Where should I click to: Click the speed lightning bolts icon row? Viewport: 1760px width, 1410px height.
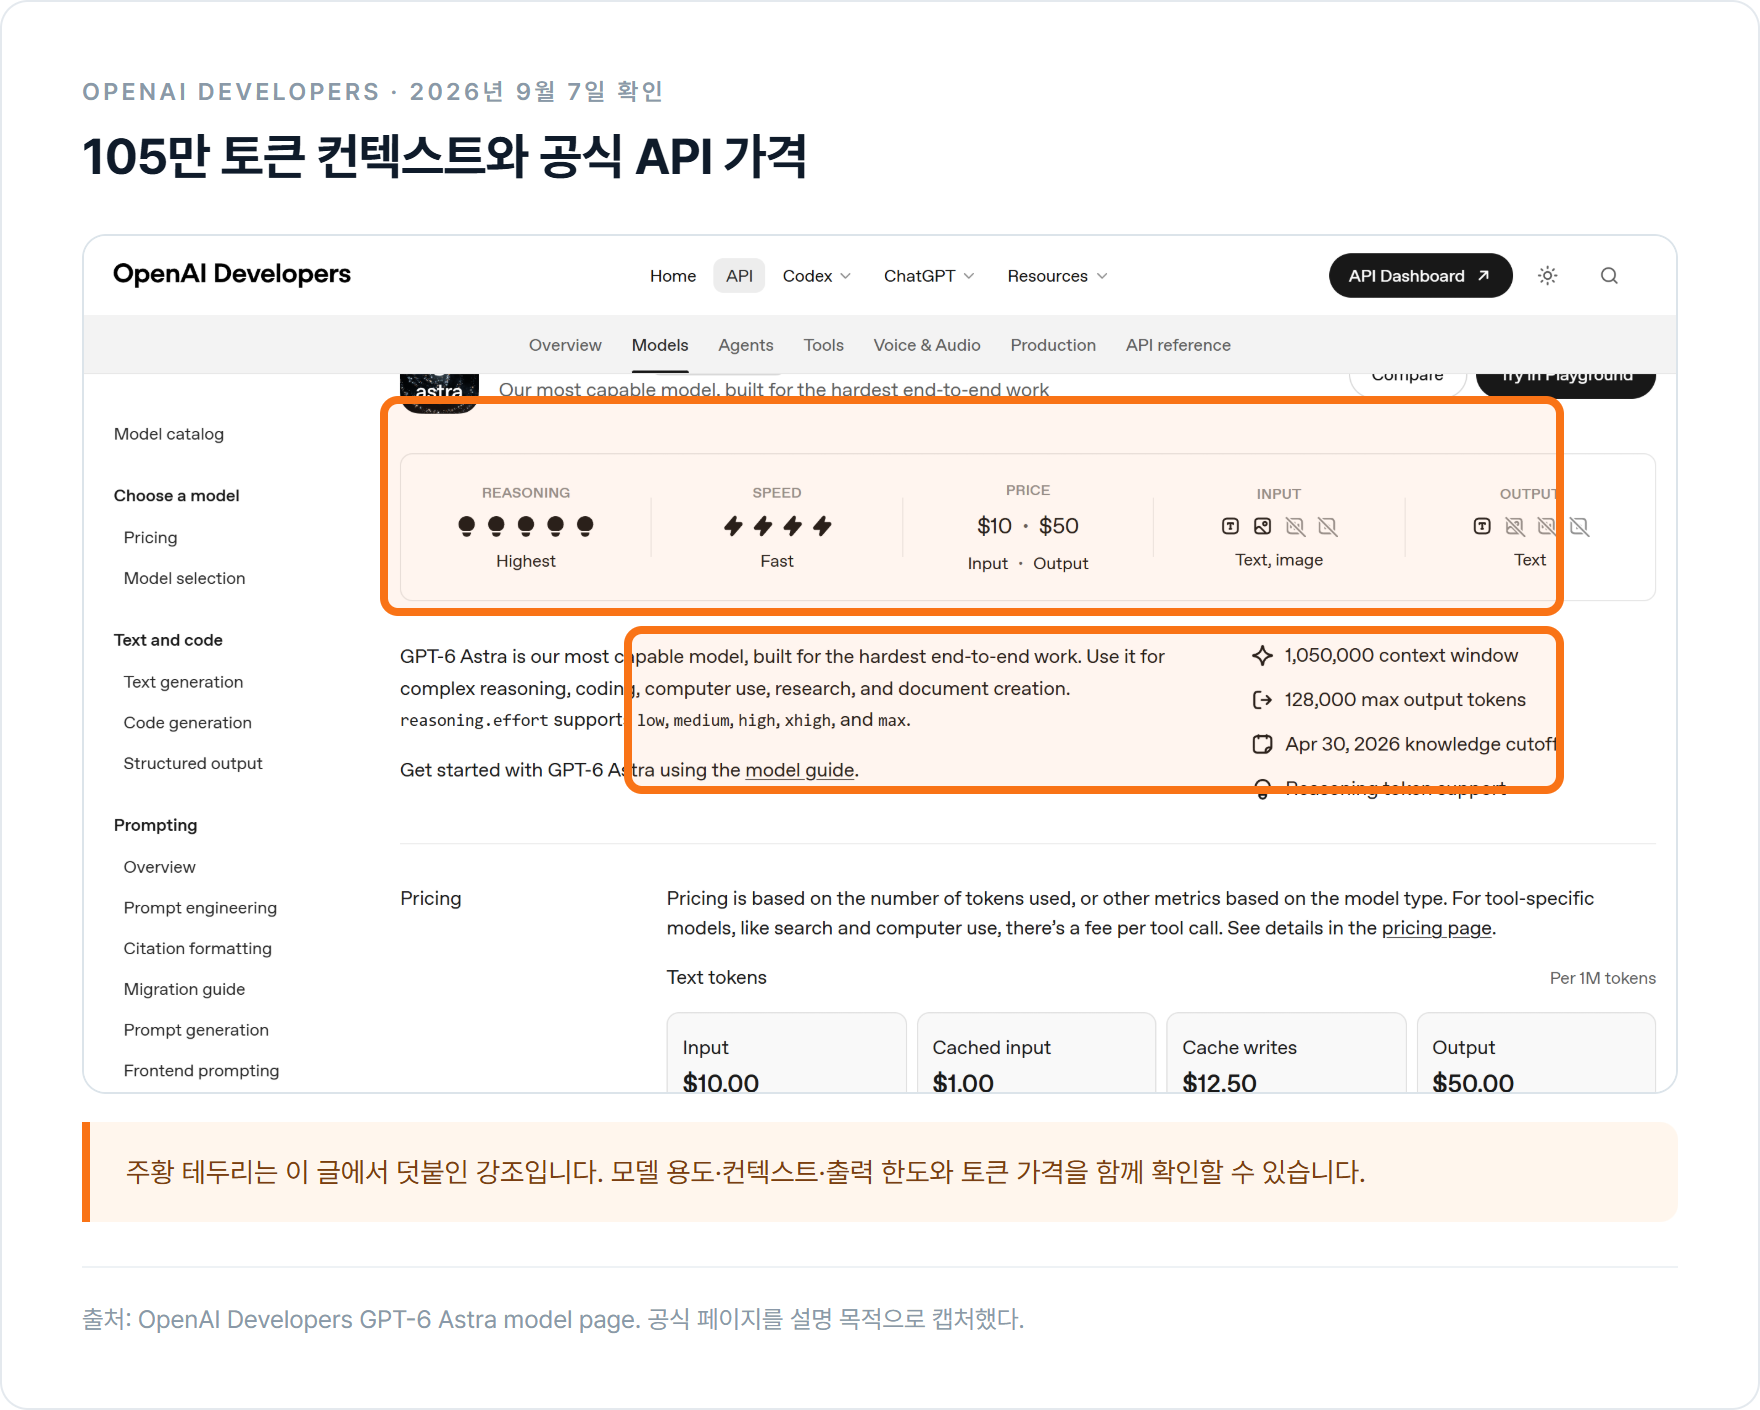(x=778, y=526)
